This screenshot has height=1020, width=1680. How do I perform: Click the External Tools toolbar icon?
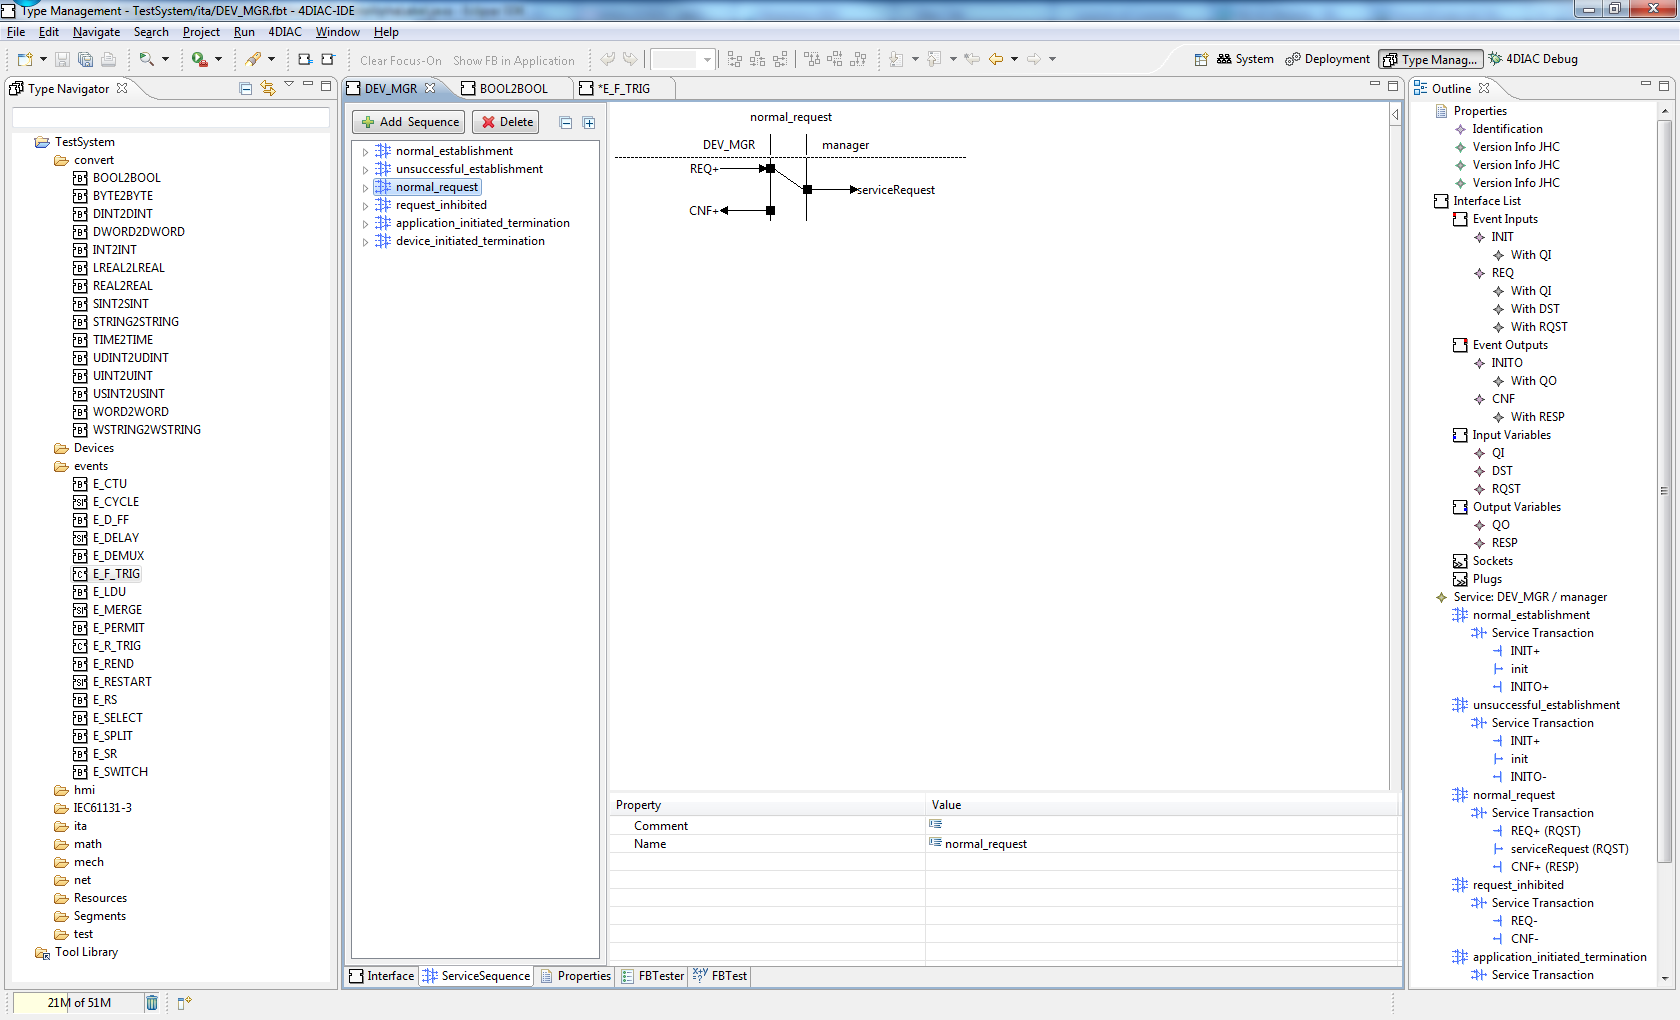point(254,60)
